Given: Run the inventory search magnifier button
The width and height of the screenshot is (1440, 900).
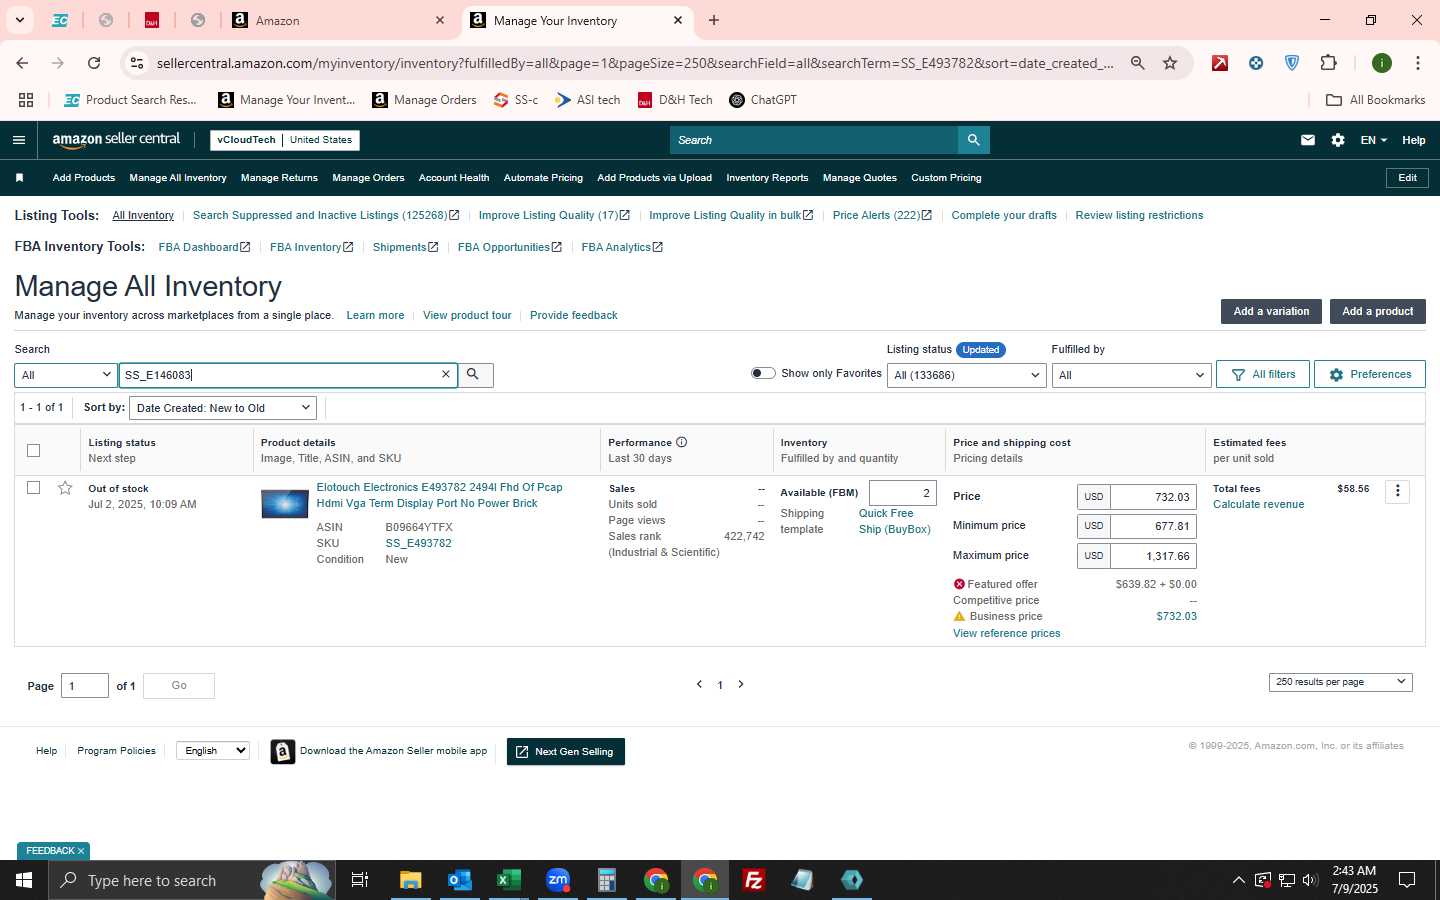Looking at the screenshot, I should (474, 375).
